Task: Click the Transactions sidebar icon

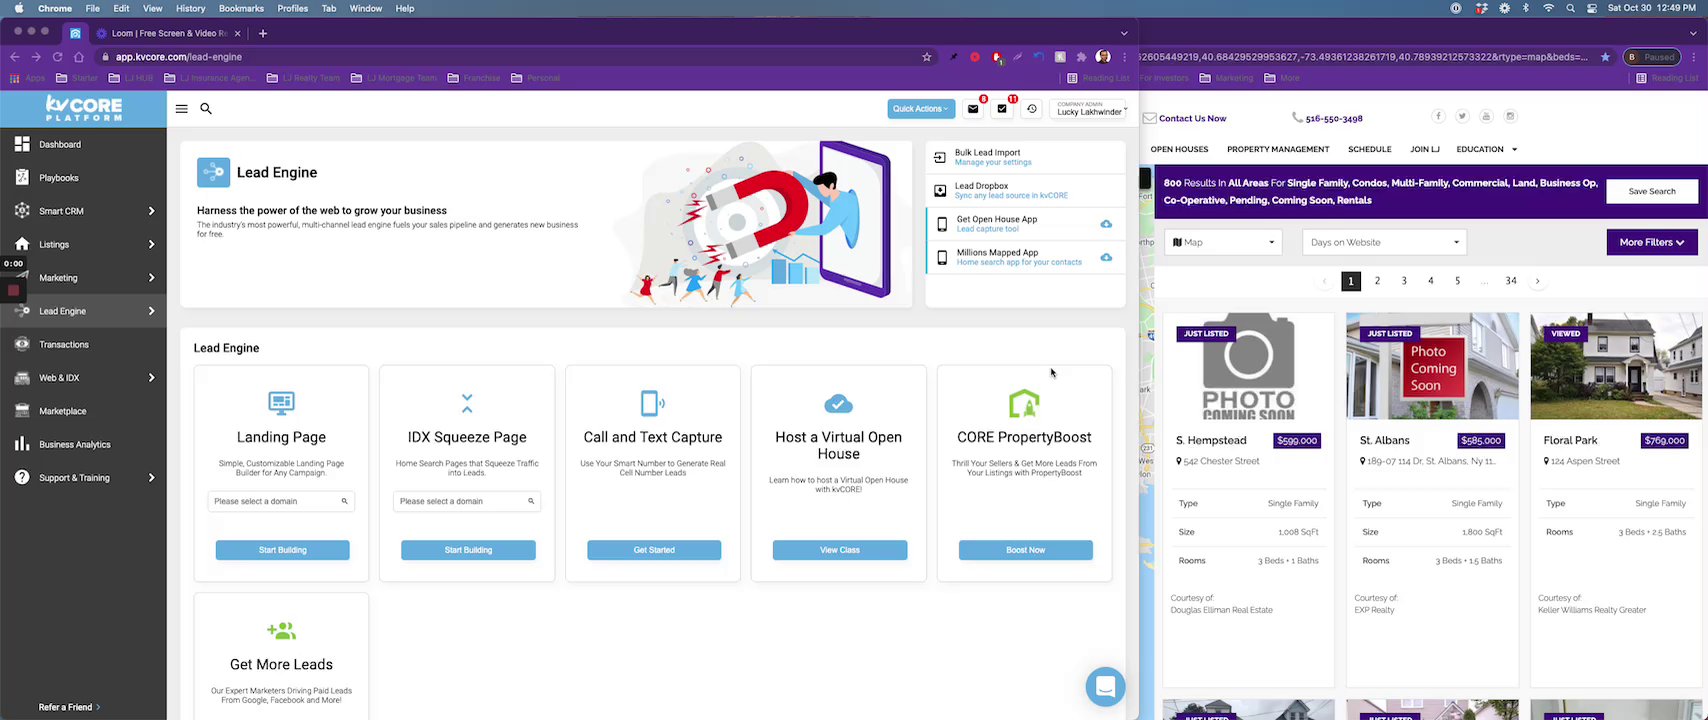Action: pos(22,344)
